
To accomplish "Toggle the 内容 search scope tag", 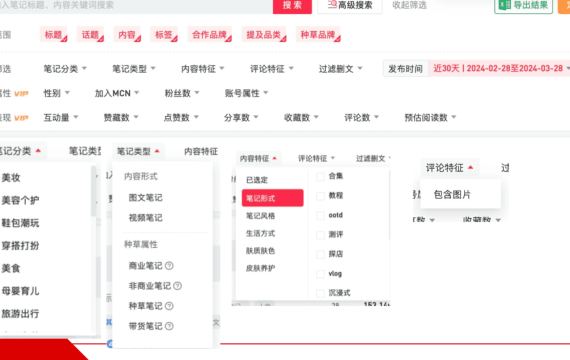I will coord(127,35).
